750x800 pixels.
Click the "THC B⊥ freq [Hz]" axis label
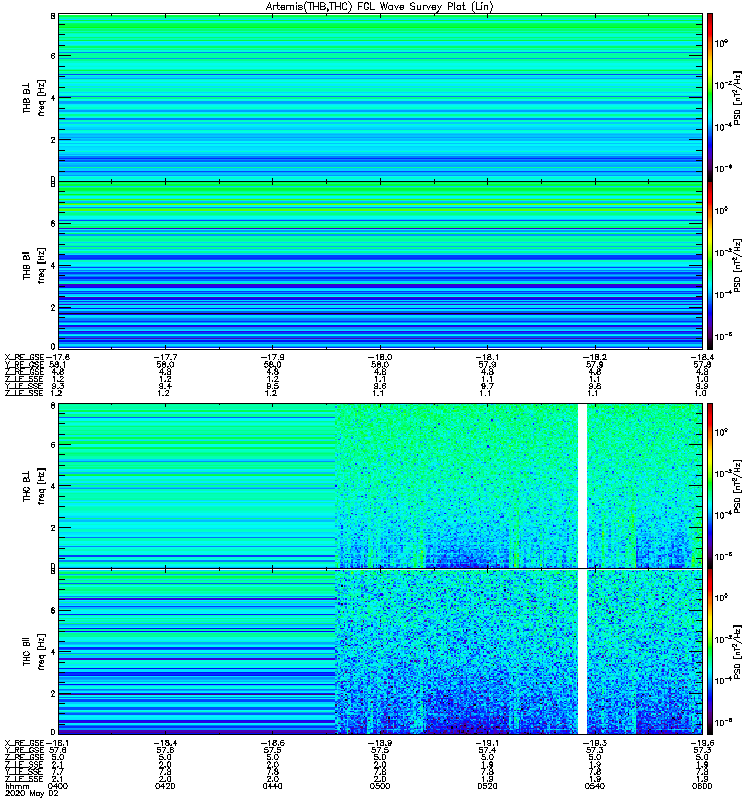coord(34,486)
